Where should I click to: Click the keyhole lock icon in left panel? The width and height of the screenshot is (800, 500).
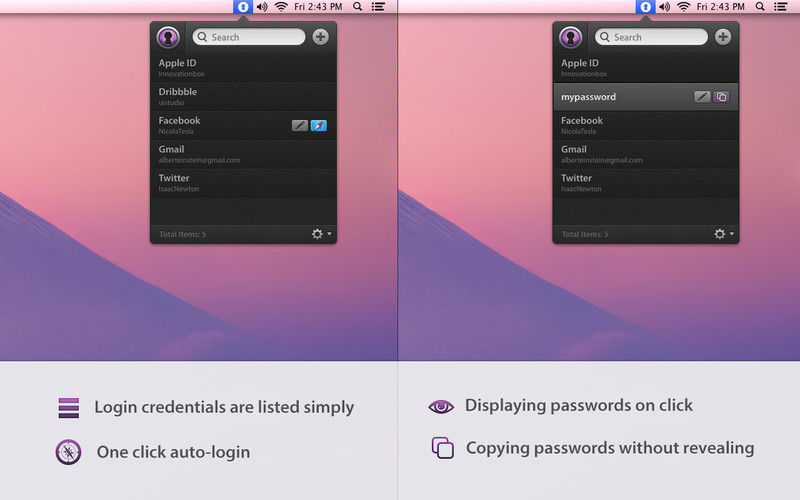point(168,37)
